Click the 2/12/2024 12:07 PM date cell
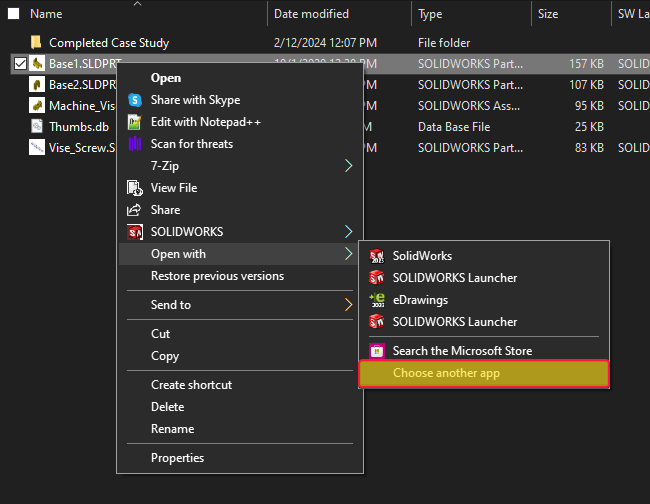The image size is (650, 504). pos(325,43)
